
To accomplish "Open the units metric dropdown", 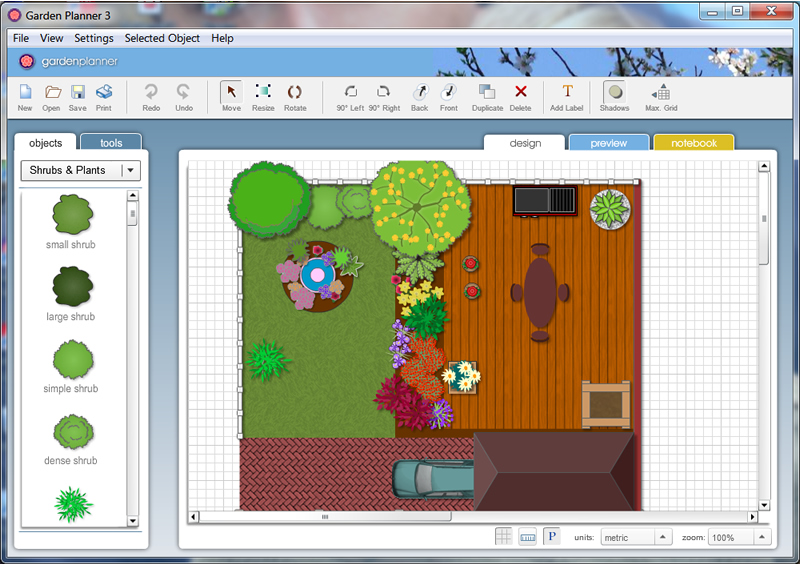I will 635,537.
